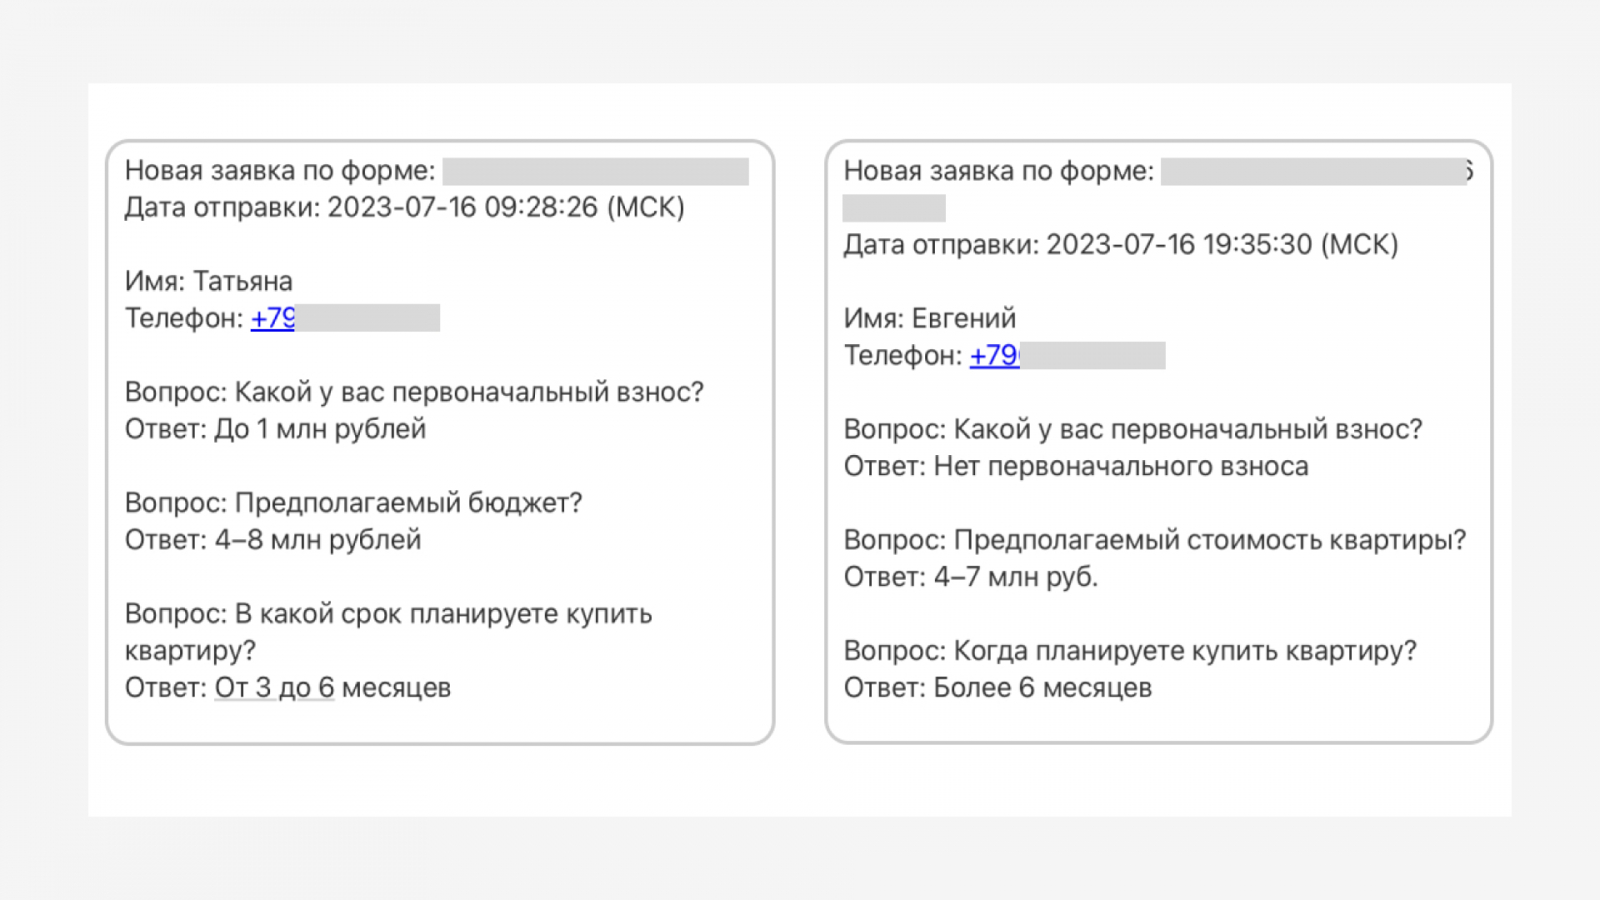Select the 09:28:26 send date line
Viewport: 1600px width, 900px height.
(404, 207)
